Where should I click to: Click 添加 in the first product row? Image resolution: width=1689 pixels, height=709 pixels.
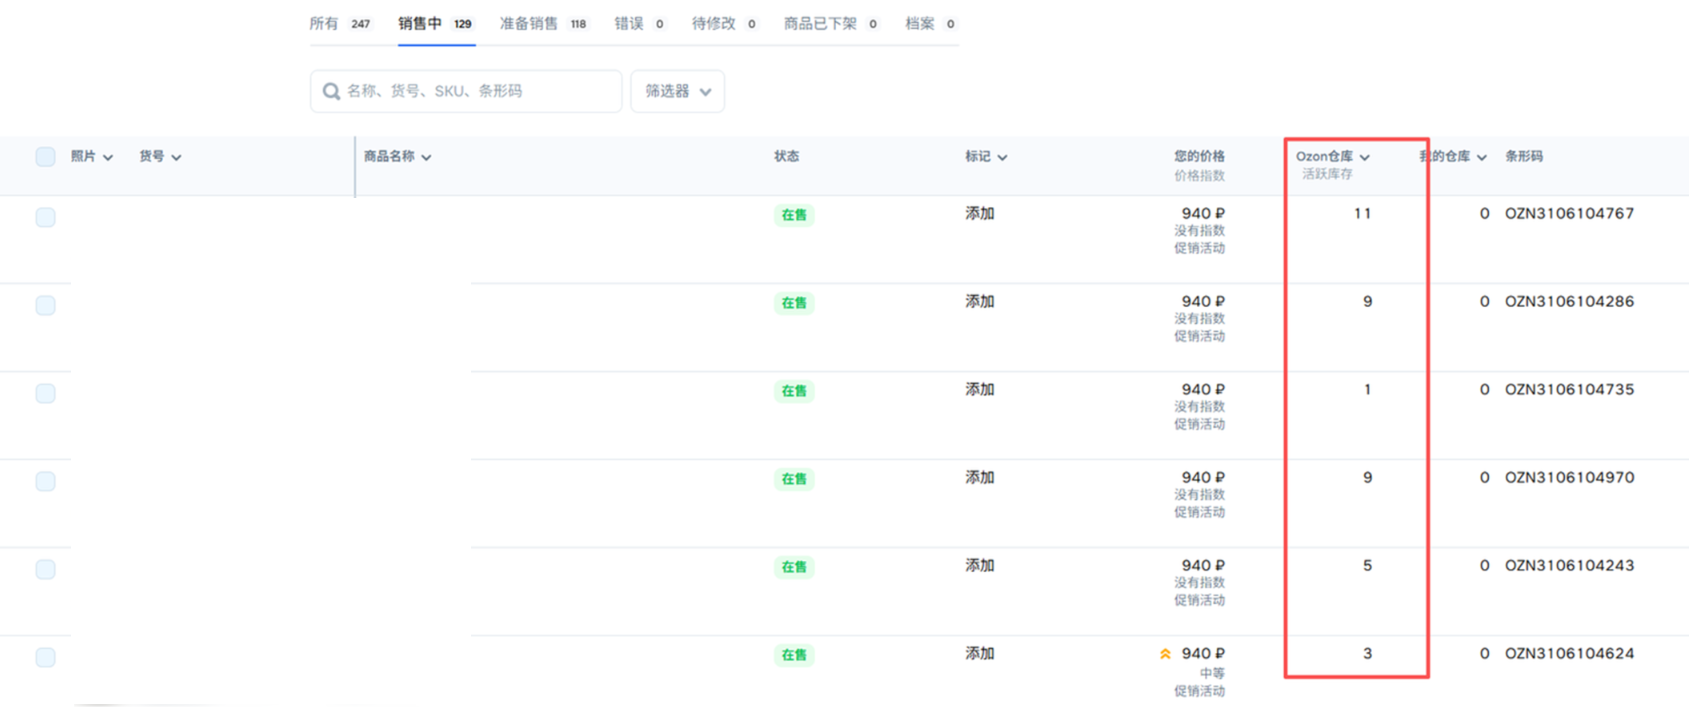pyautogui.click(x=979, y=214)
